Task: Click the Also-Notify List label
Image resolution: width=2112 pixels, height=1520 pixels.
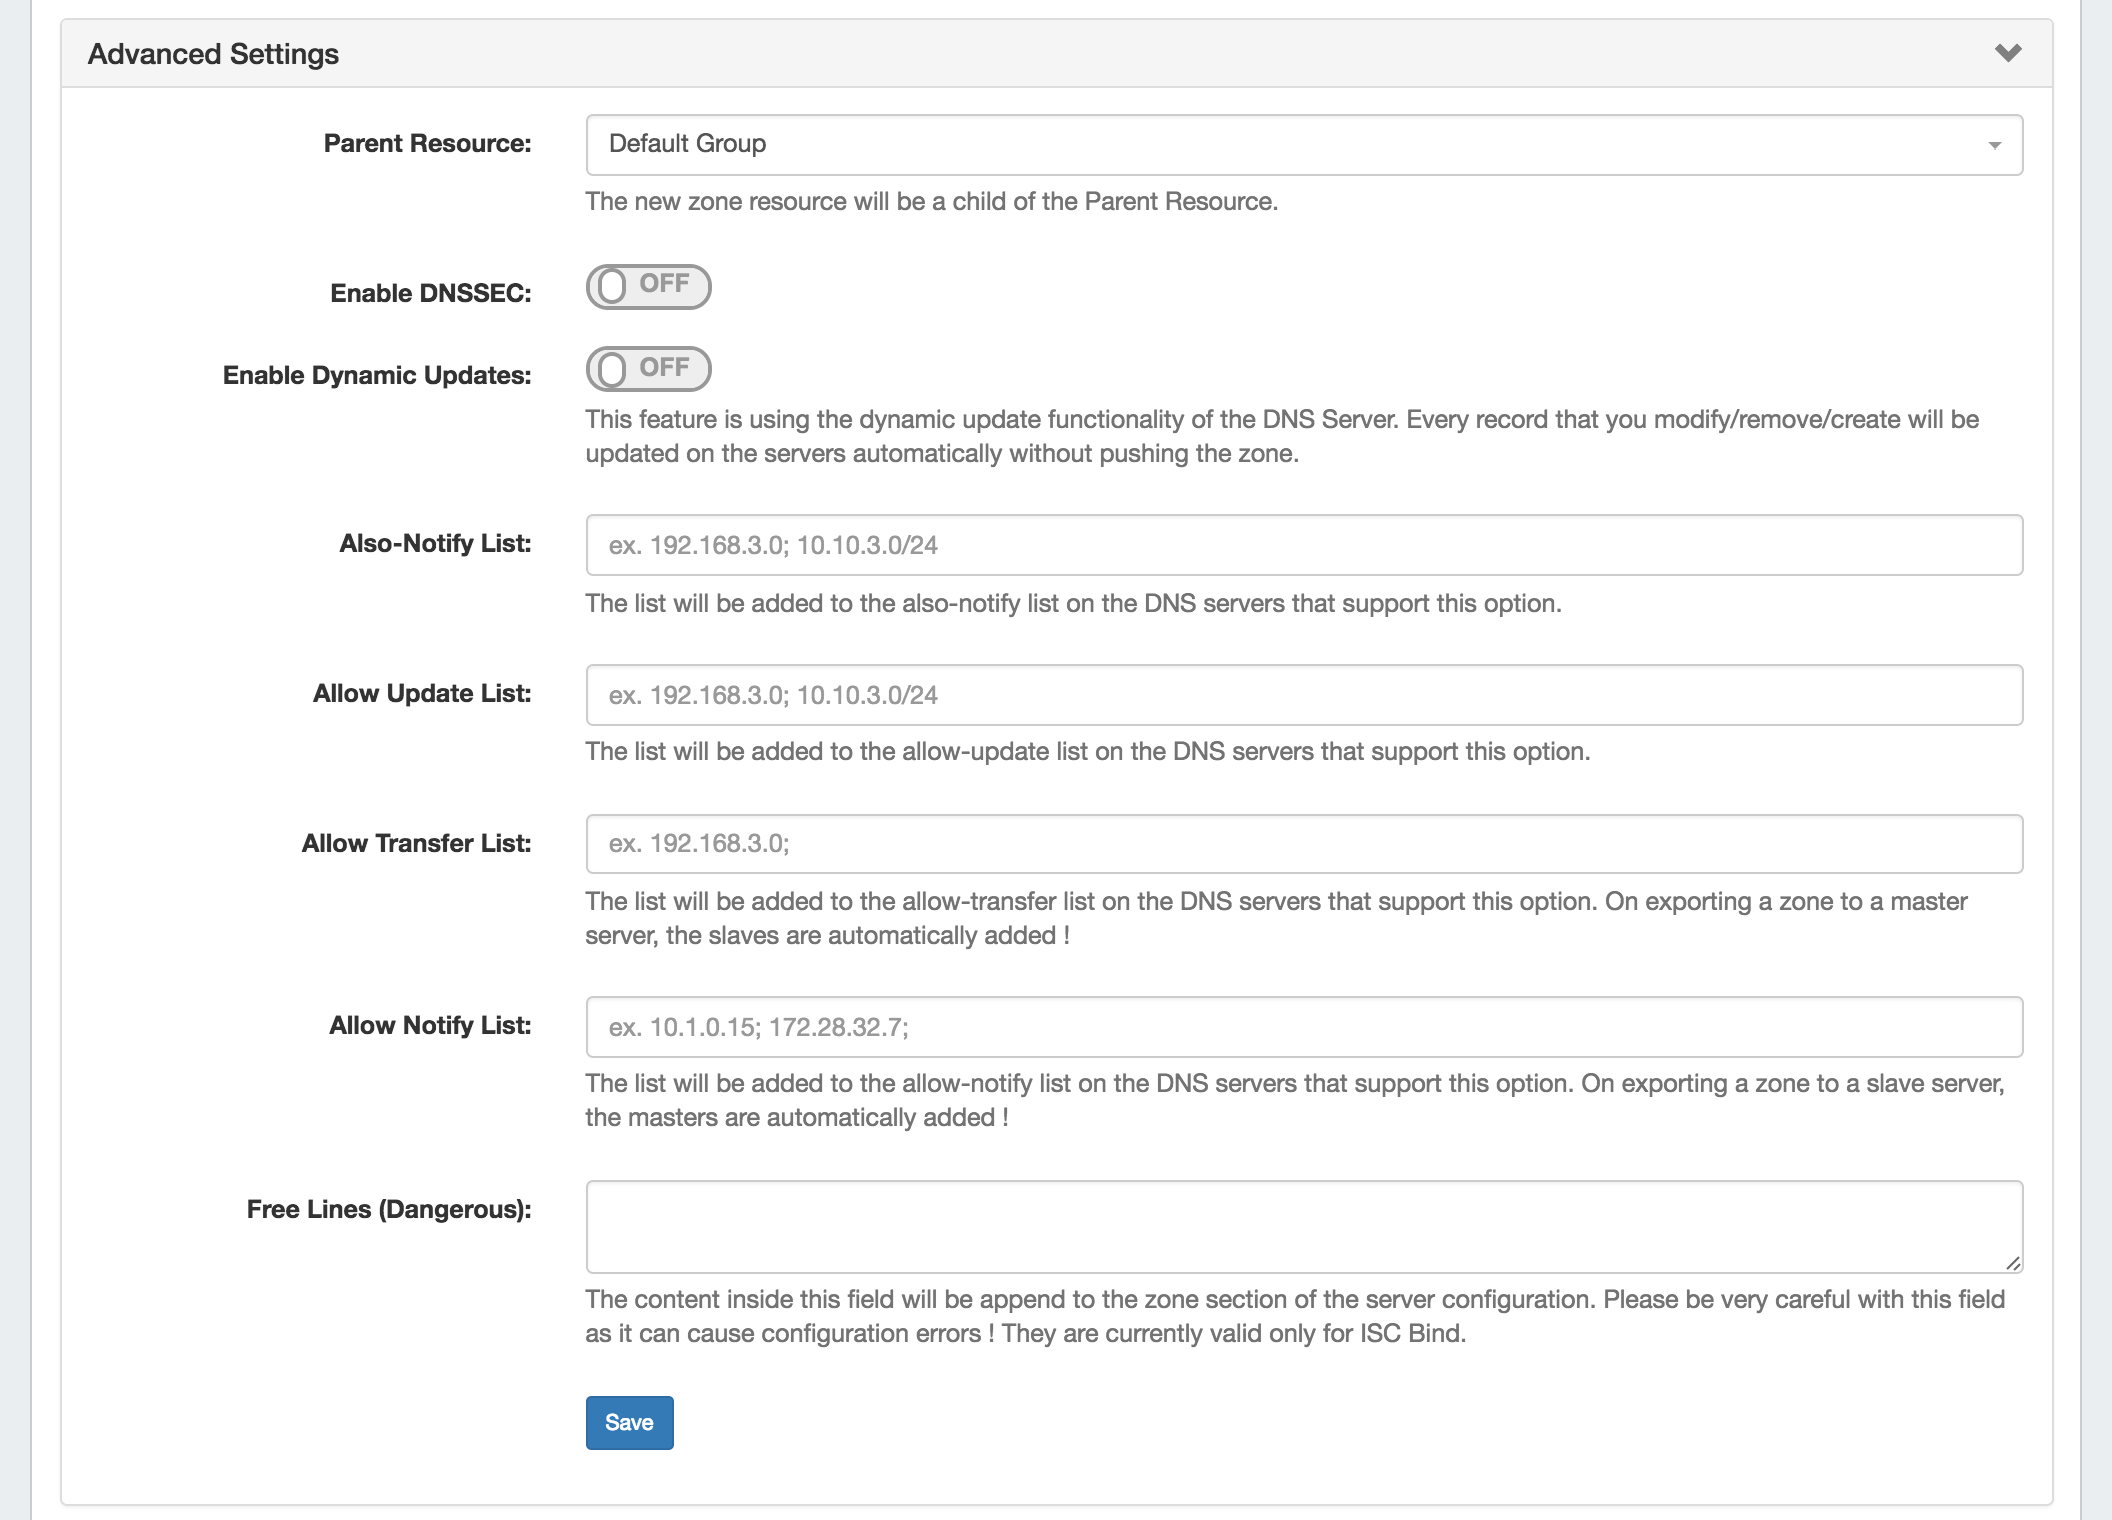Action: tap(435, 543)
